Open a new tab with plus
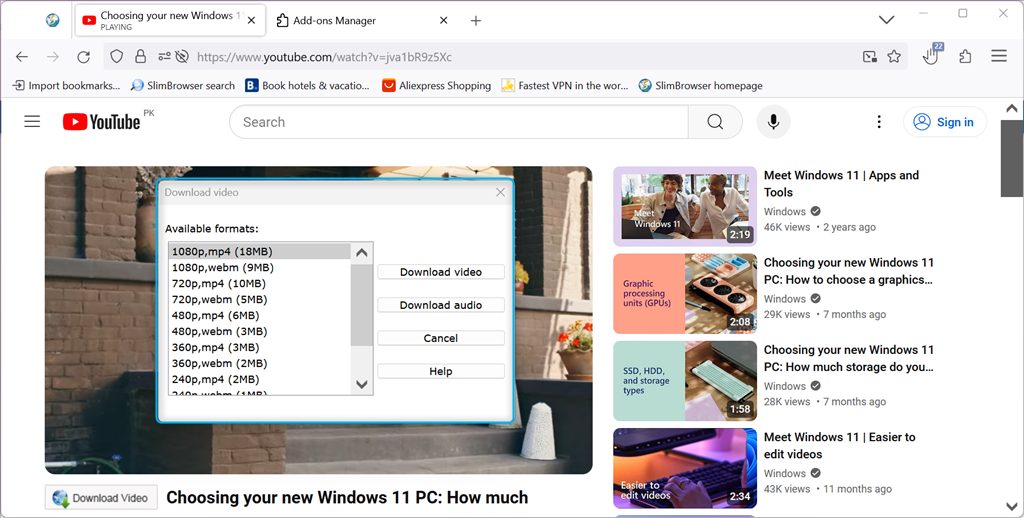1024x518 pixels. point(476,21)
